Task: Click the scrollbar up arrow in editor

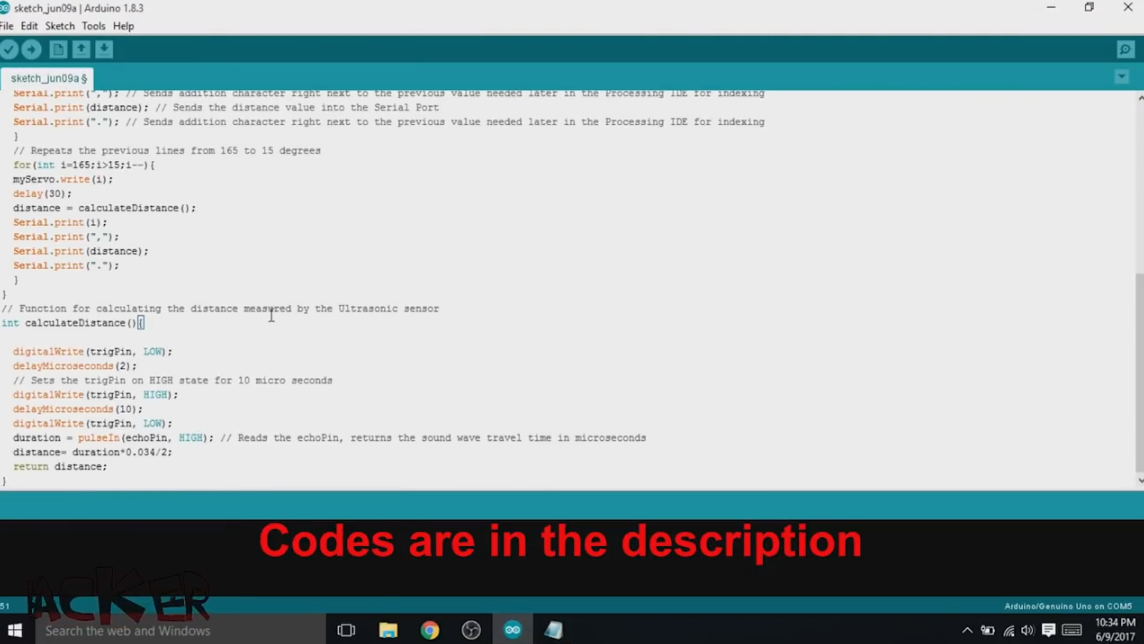Action: tap(1140, 96)
